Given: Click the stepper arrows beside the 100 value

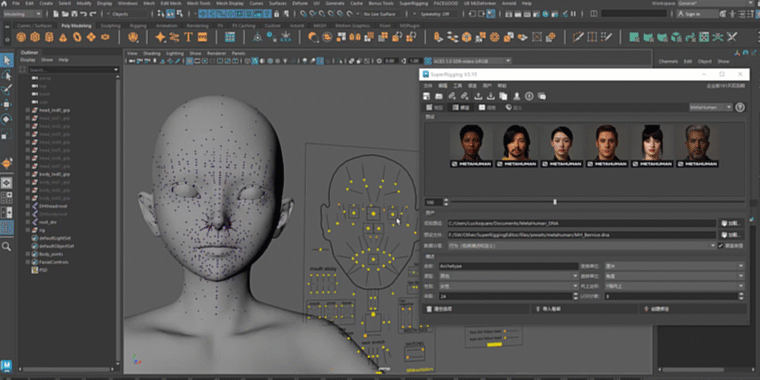Looking at the screenshot, I should click(x=446, y=202).
